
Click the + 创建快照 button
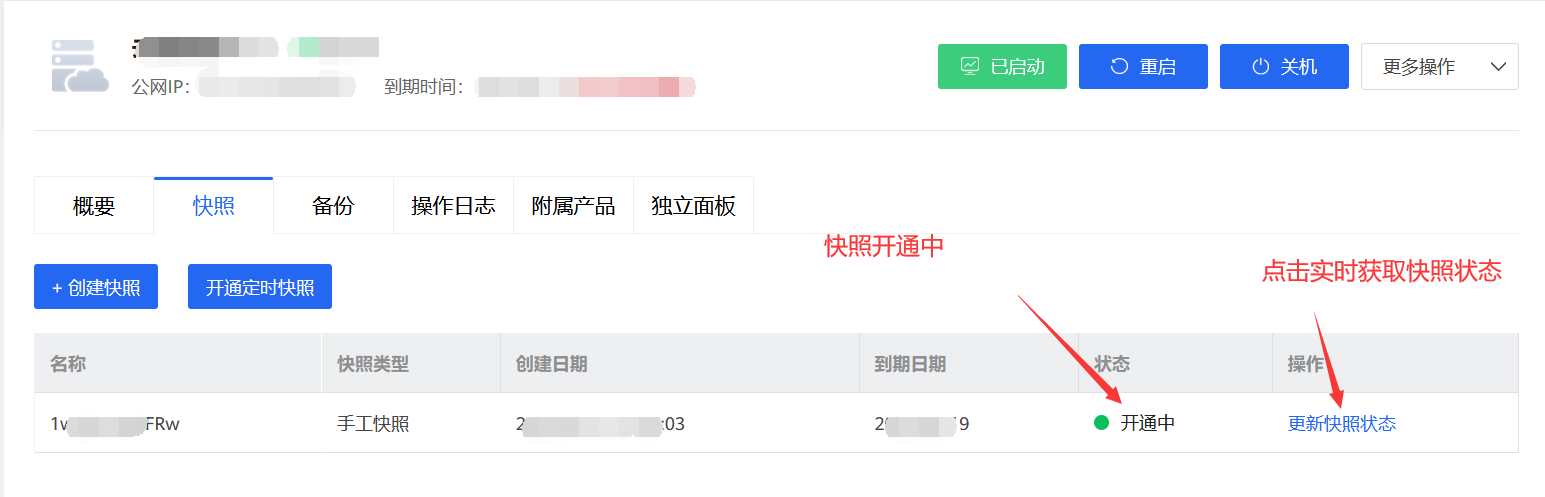coord(96,287)
